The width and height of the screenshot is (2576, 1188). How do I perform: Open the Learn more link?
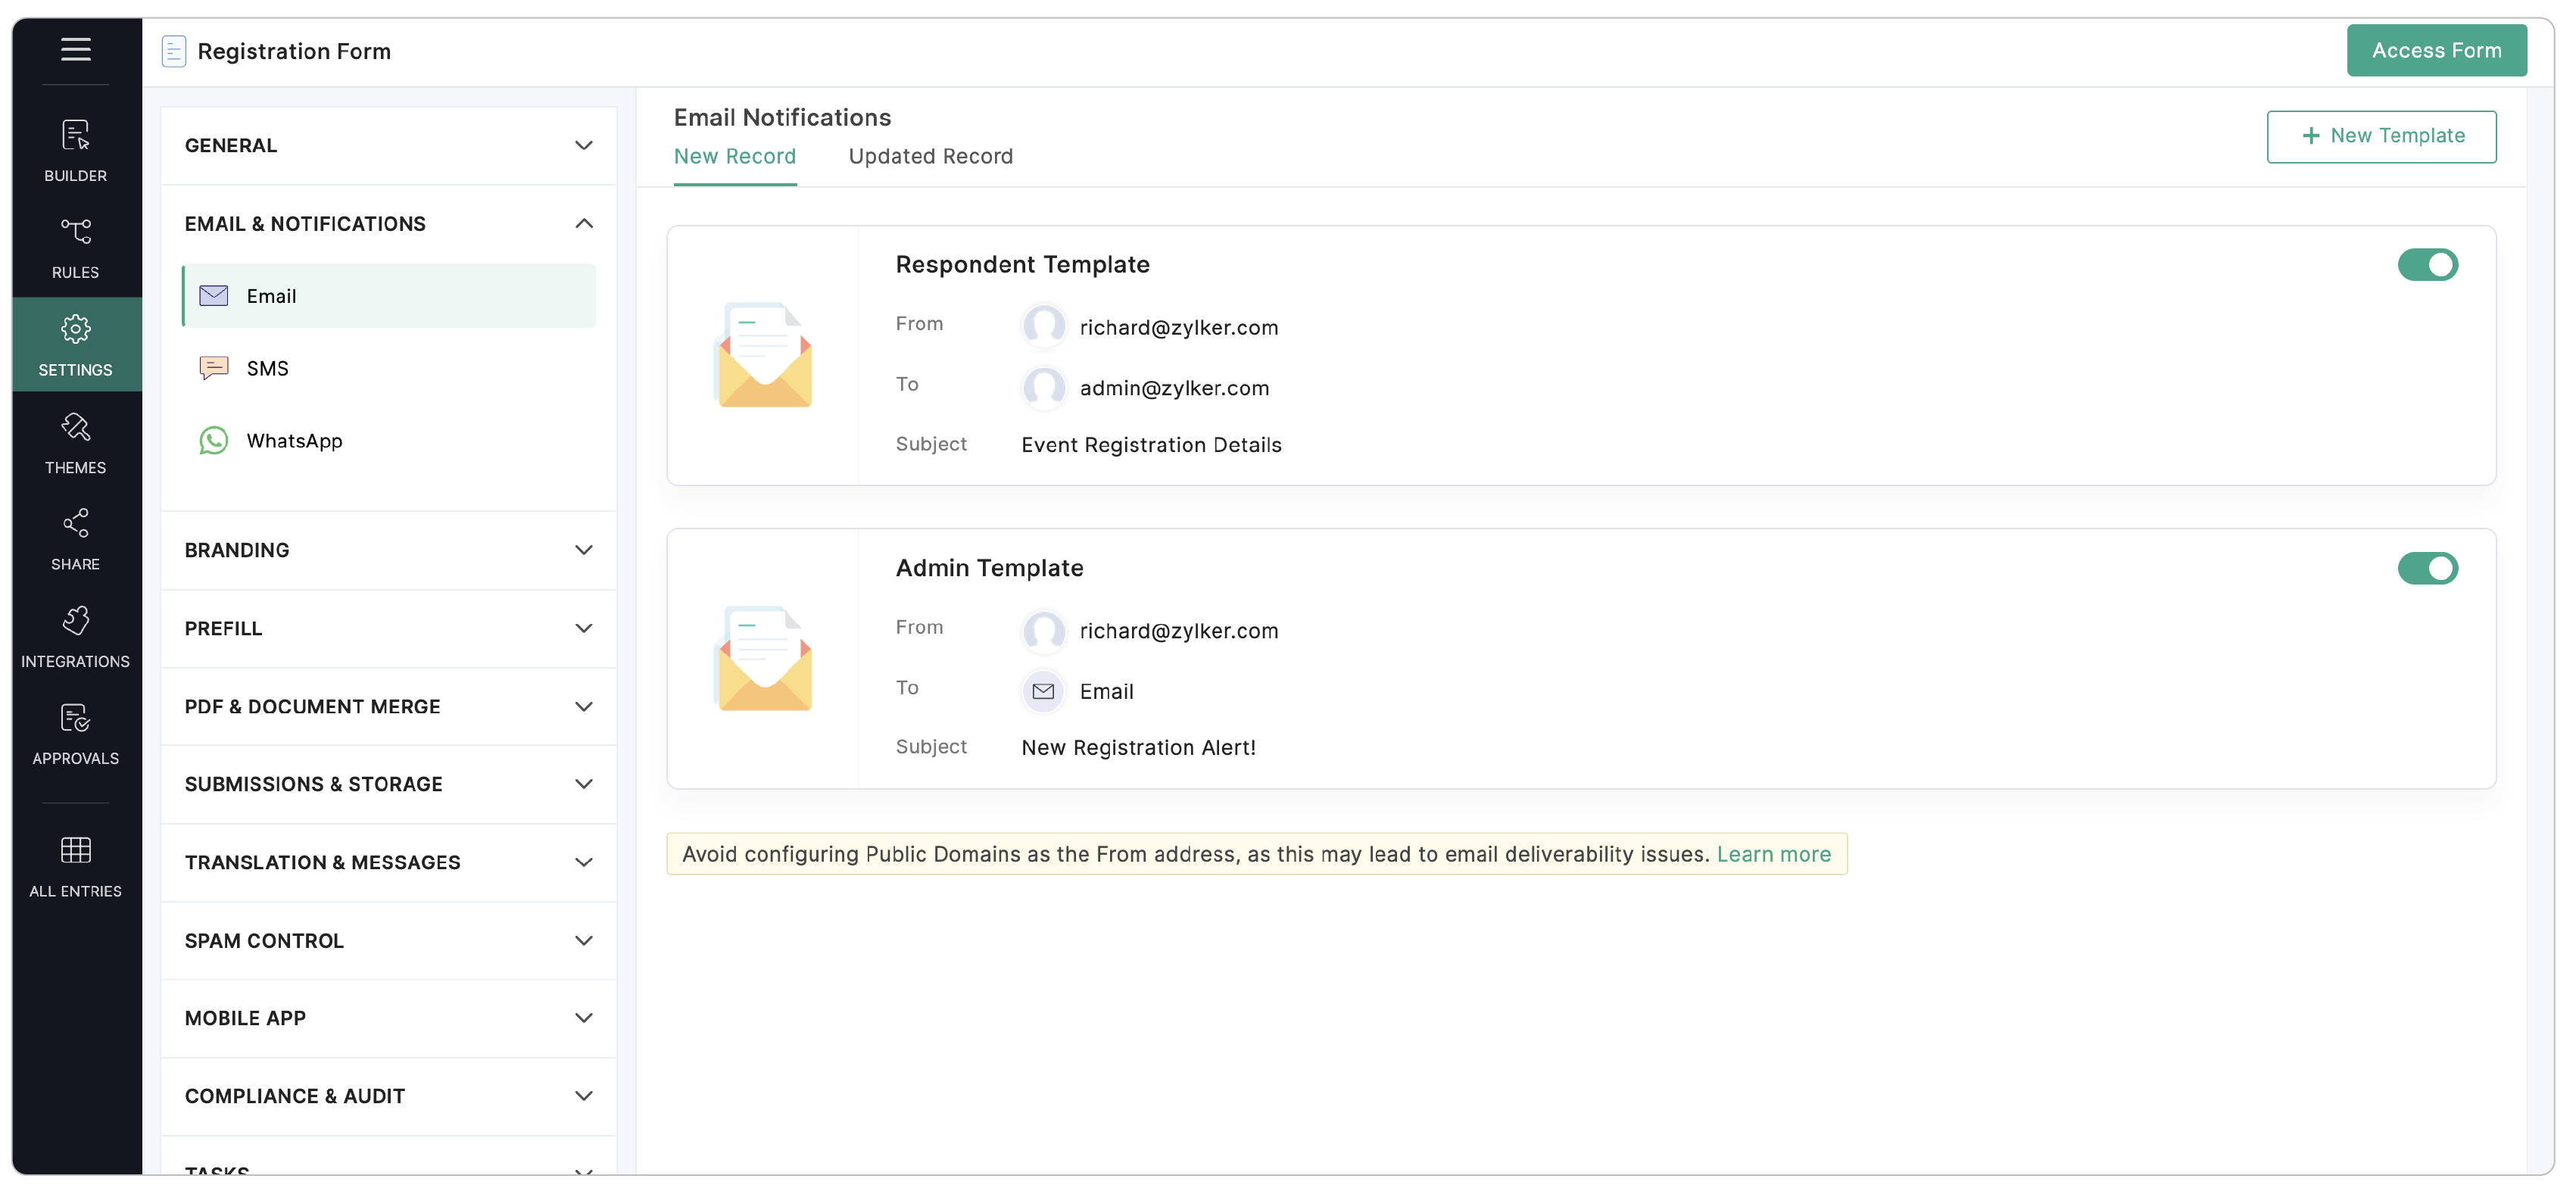[1773, 854]
